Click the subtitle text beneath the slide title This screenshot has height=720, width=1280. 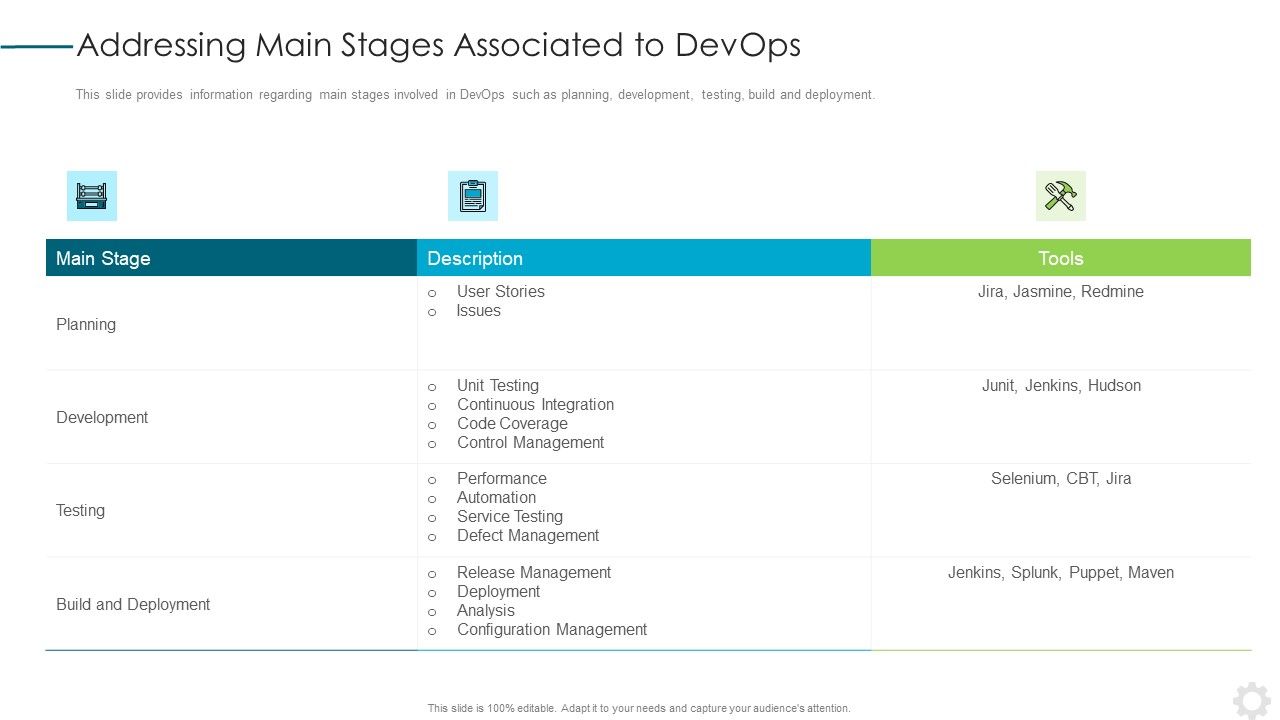point(474,94)
